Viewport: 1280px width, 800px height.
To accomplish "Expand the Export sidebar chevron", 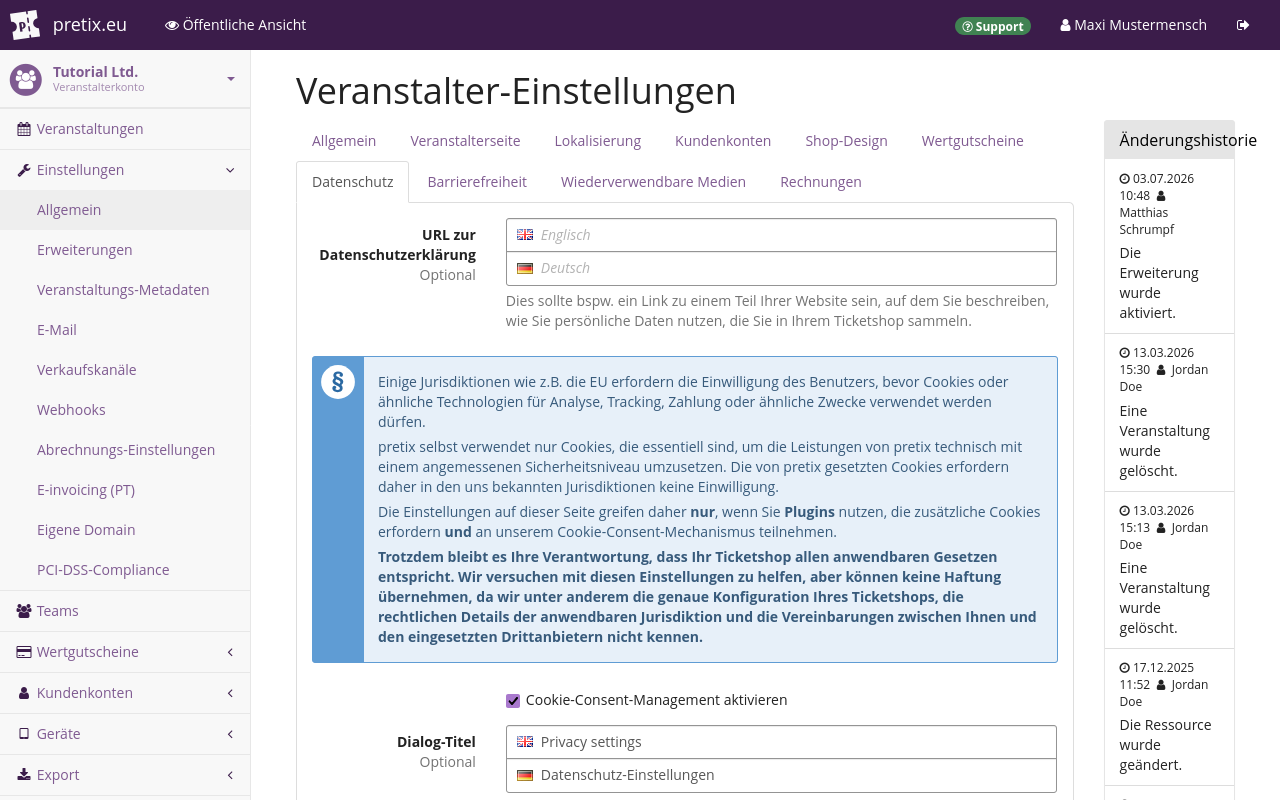I will click(230, 775).
